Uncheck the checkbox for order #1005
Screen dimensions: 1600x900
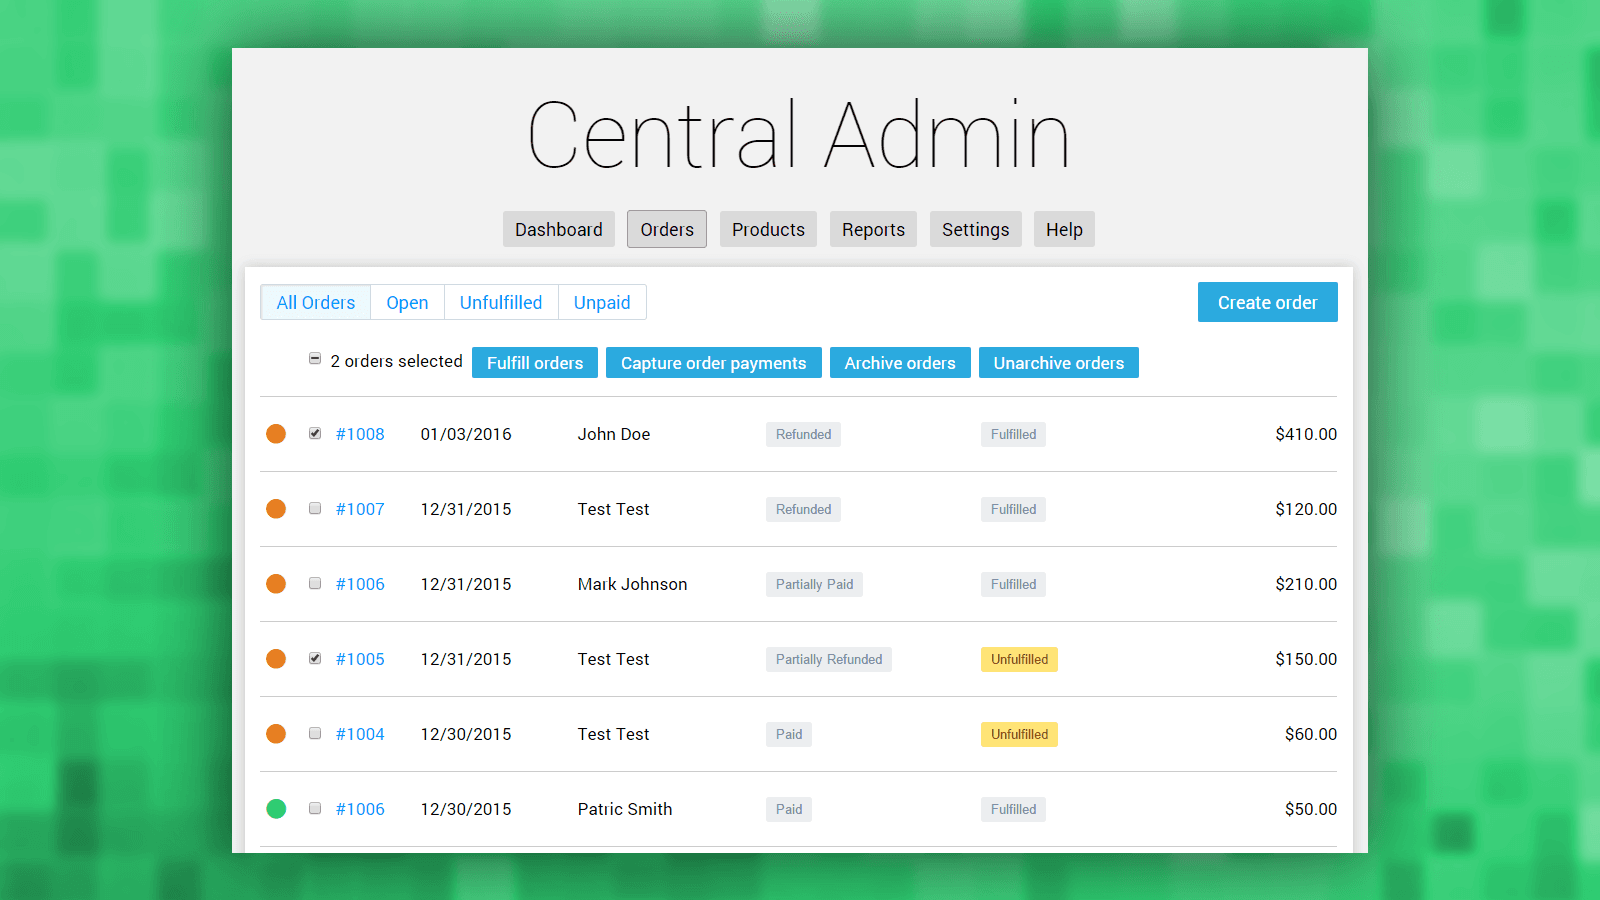coord(315,658)
